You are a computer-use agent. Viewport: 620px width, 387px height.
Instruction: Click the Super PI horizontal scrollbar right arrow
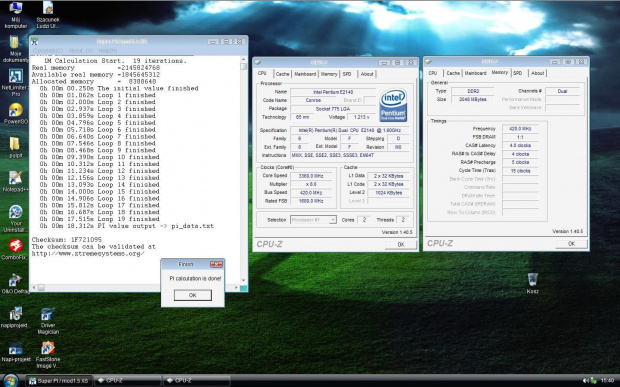pos(236,288)
